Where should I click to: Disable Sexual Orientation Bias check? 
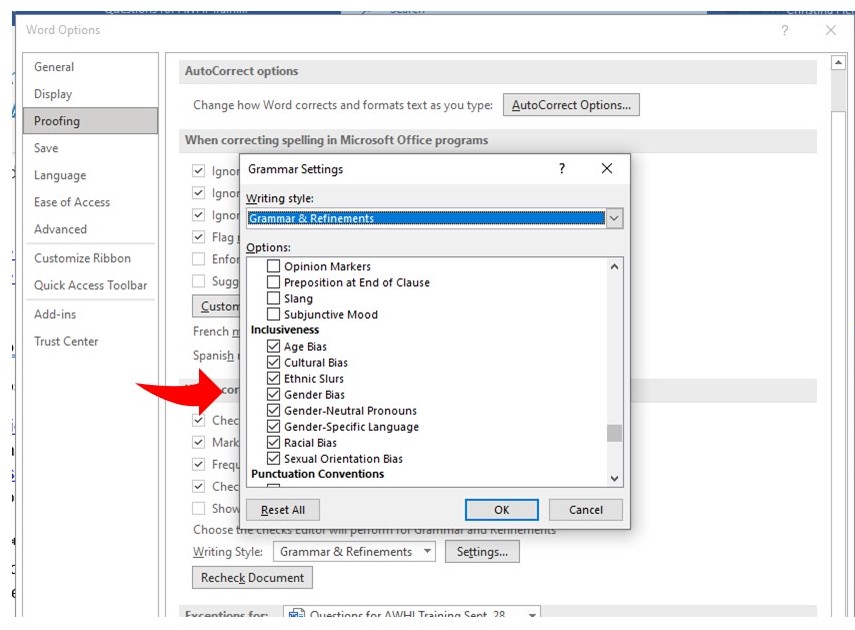click(x=273, y=458)
